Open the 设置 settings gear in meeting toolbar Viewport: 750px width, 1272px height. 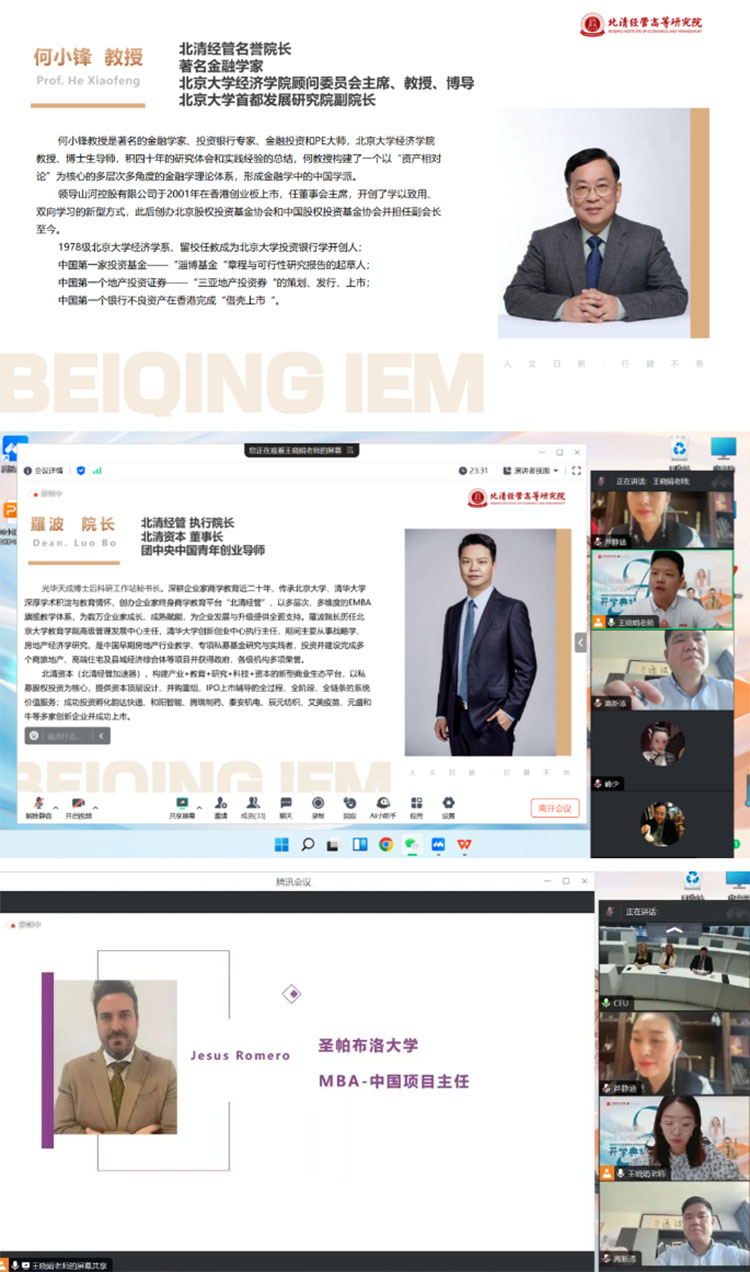point(448,803)
